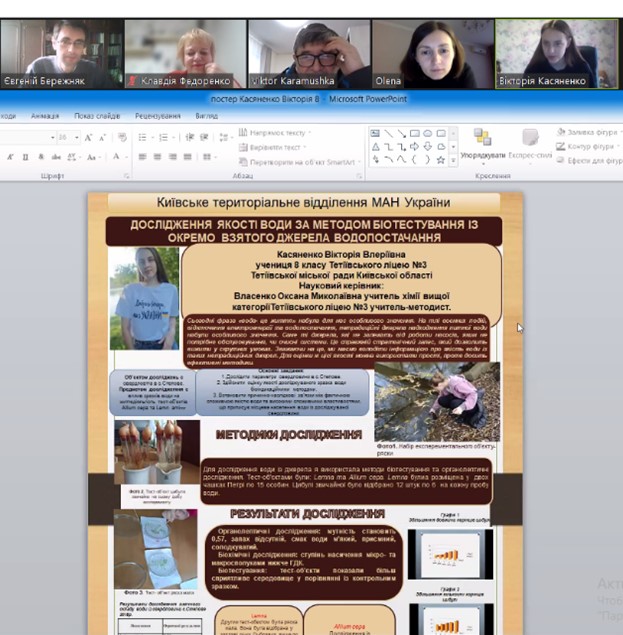Click the font color A icon
The image size is (623, 635).
116,157
